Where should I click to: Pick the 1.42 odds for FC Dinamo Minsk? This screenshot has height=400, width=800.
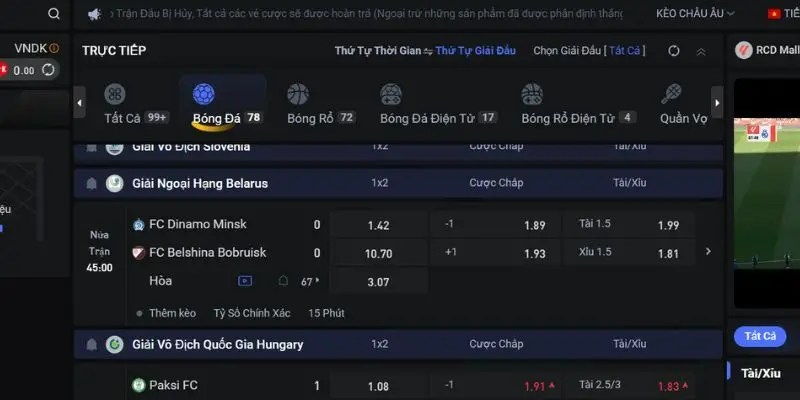pyautogui.click(x=379, y=225)
